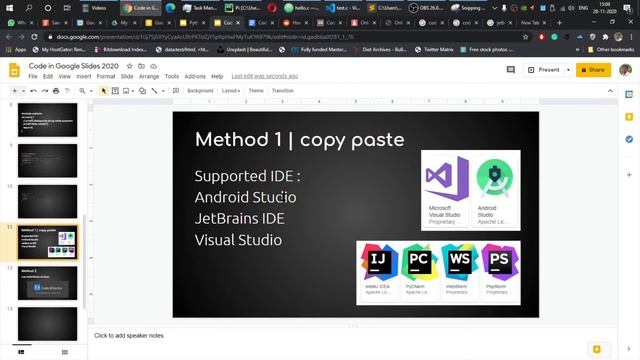The width and height of the screenshot is (640, 360).
Task: Switch to filmstrip view button
Action: [x=21, y=352]
